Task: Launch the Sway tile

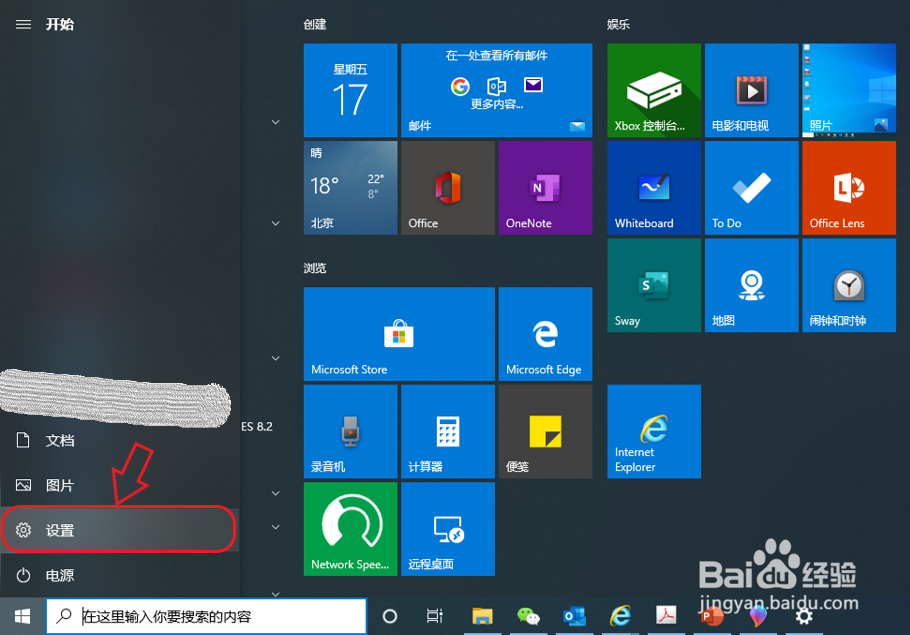Action: click(x=654, y=285)
